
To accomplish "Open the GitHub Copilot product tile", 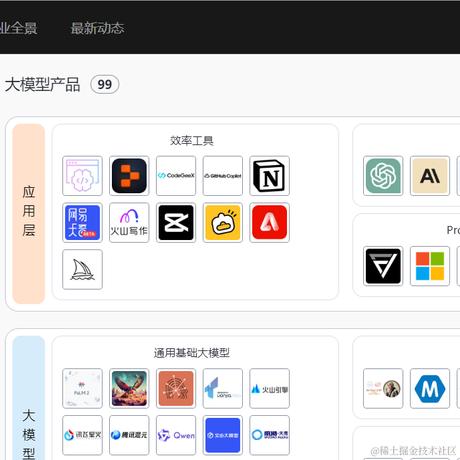I will click(x=223, y=176).
